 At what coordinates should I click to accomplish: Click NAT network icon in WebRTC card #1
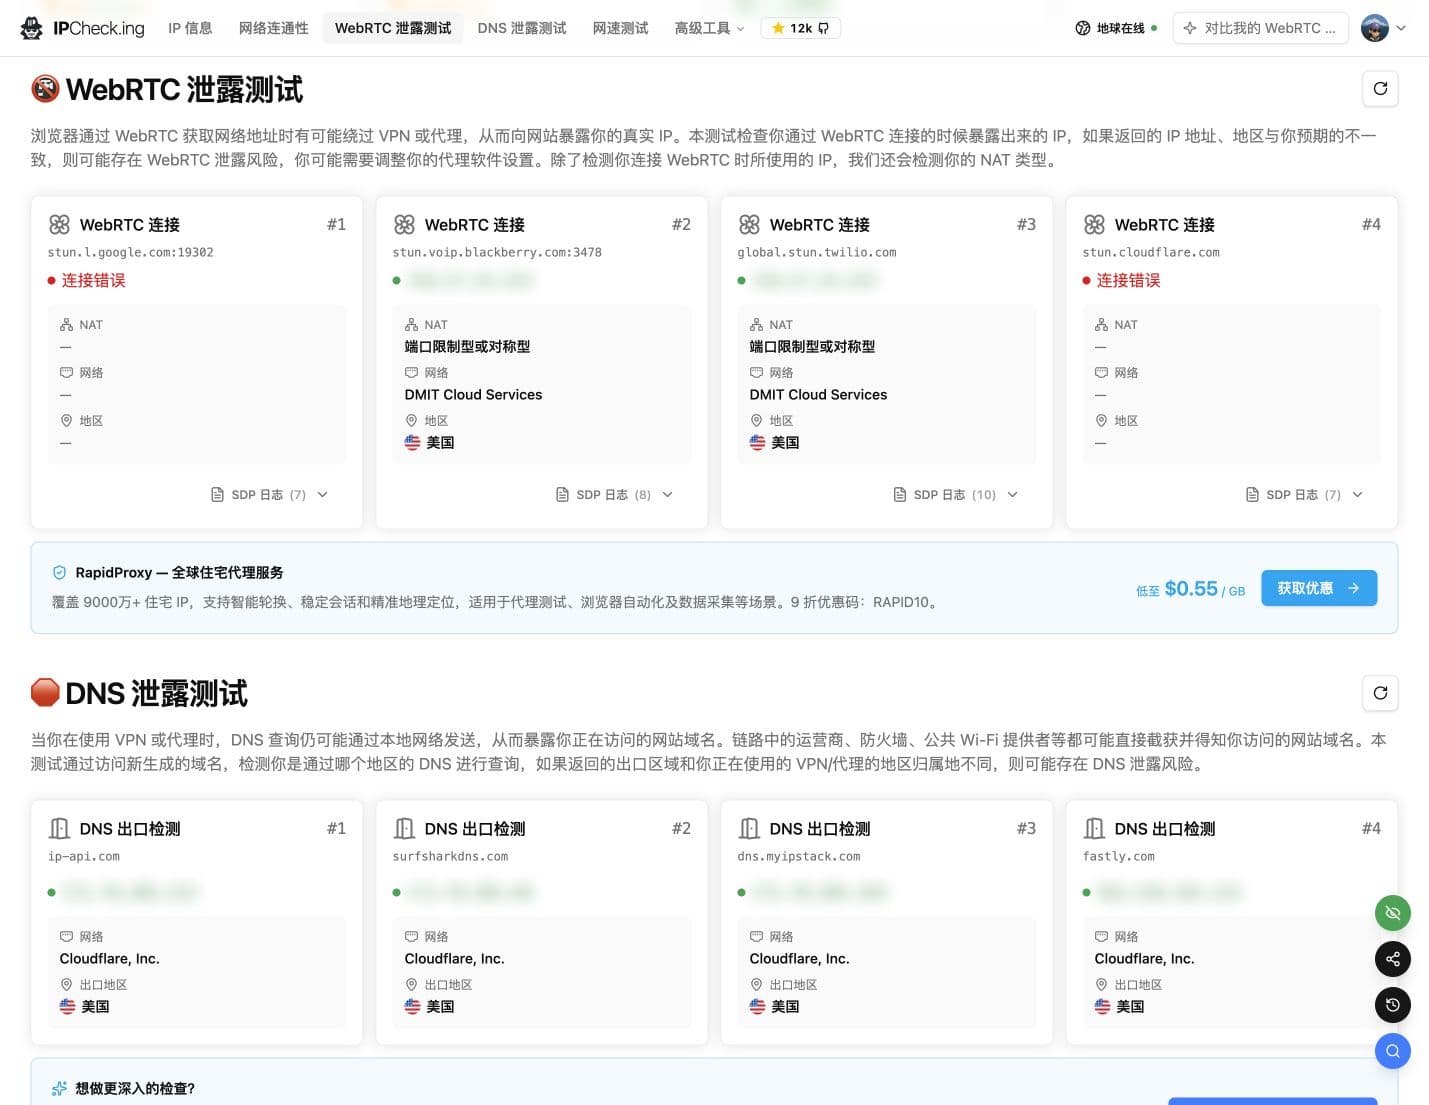tap(66, 325)
